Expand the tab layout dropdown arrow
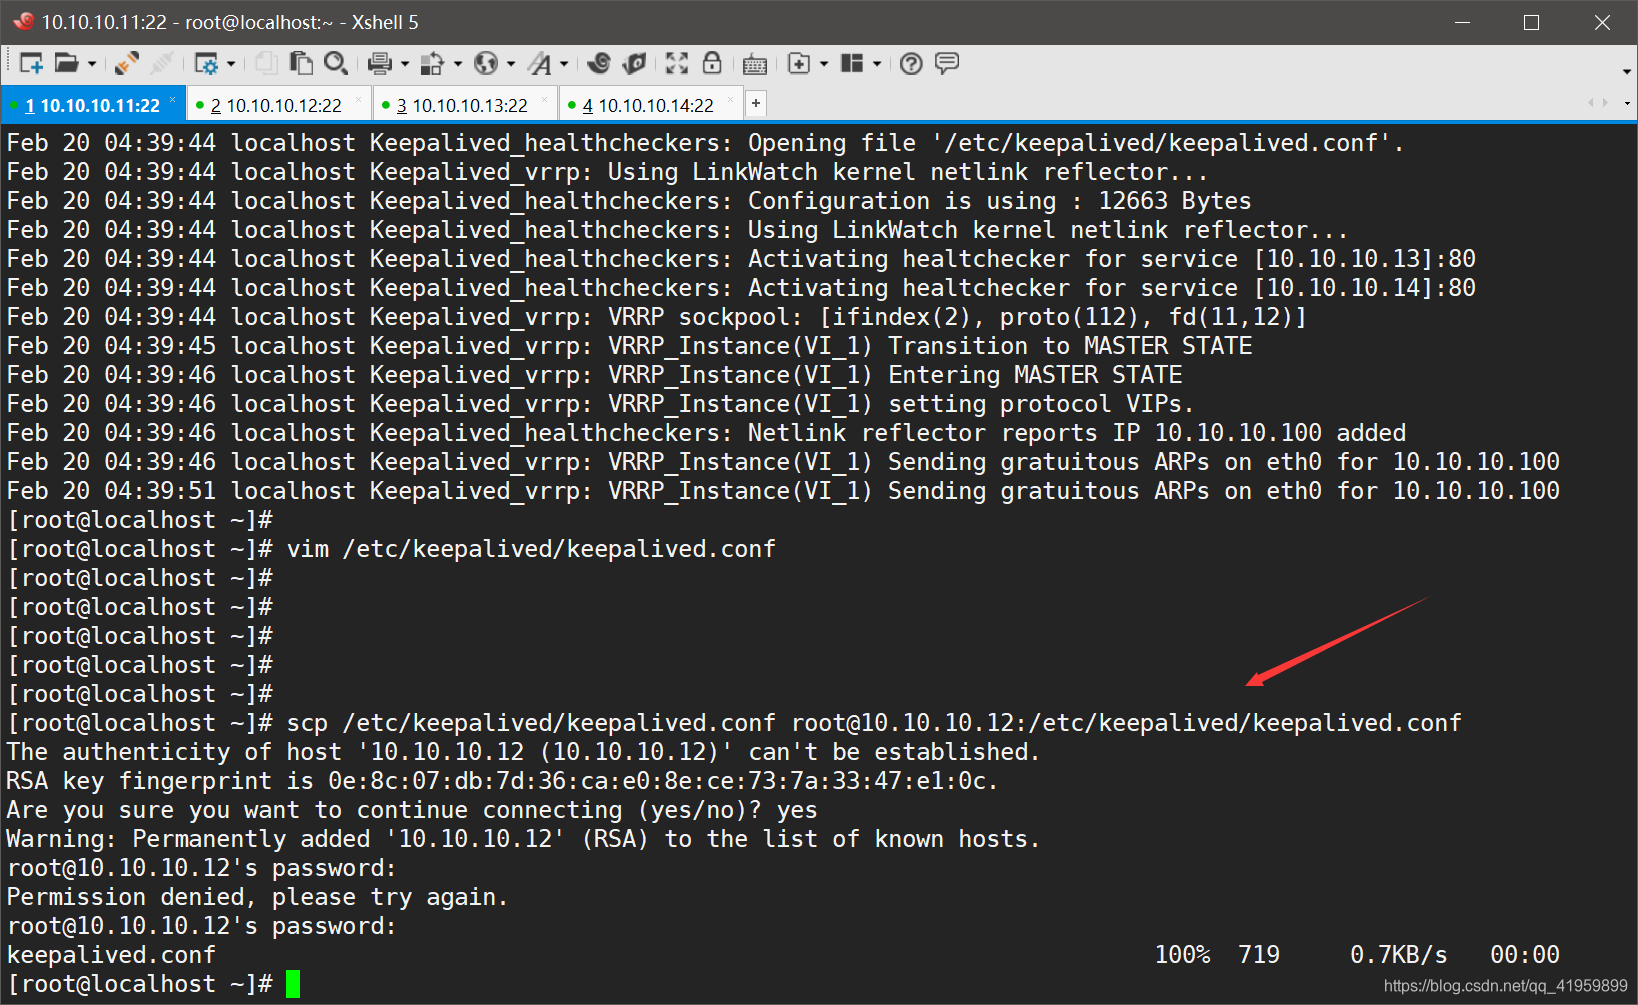 (x=877, y=64)
